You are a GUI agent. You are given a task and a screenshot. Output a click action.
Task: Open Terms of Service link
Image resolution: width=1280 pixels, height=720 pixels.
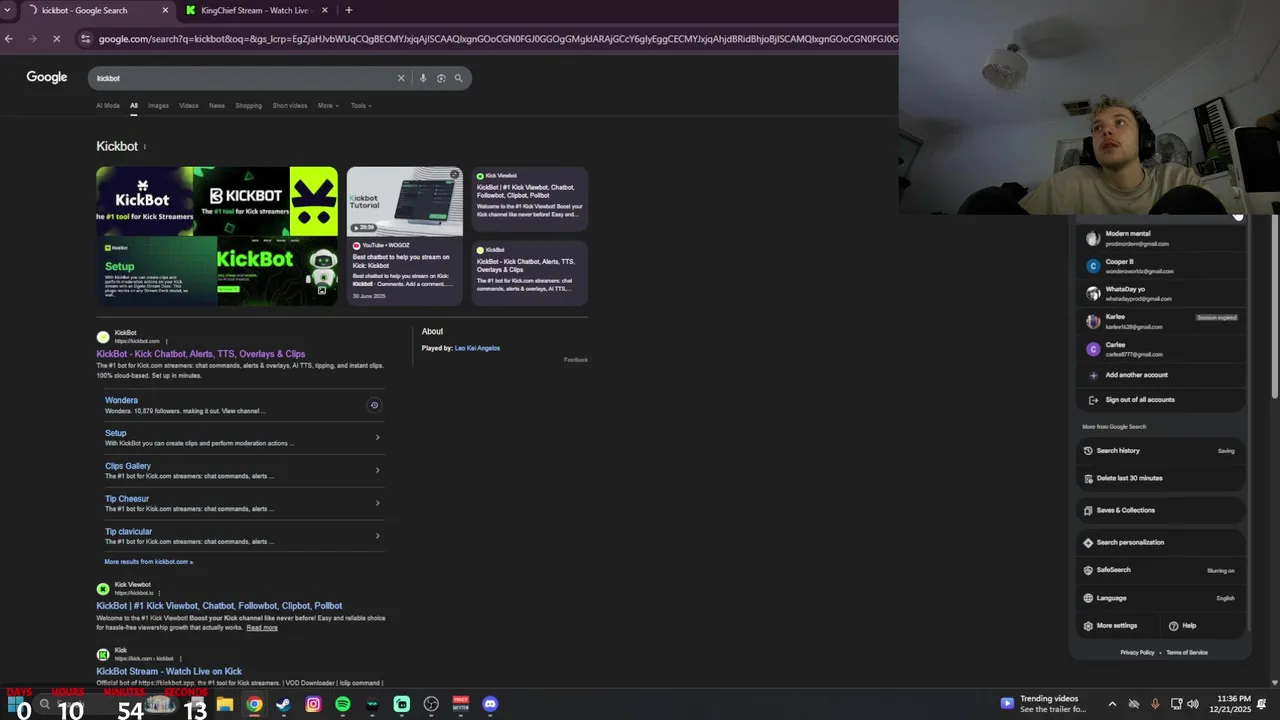[x=1187, y=653]
